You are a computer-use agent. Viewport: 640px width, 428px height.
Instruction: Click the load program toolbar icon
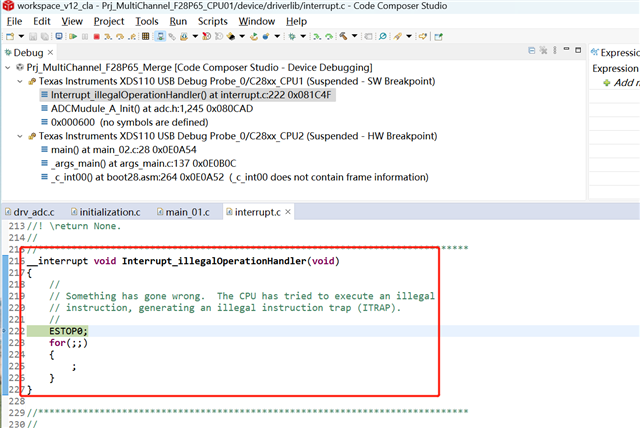click(x=184, y=36)
